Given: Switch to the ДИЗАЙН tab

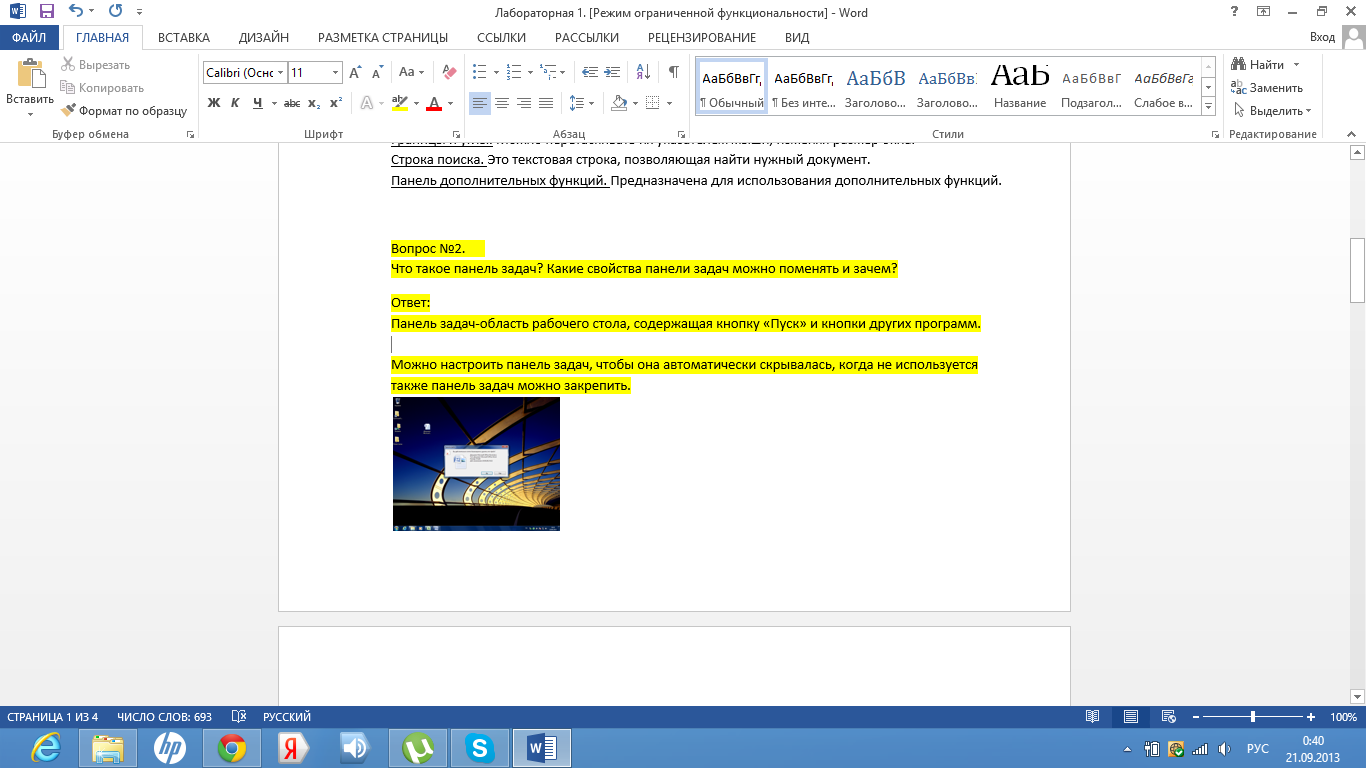Looking at the screenshot, I should [x=264, y=38].
